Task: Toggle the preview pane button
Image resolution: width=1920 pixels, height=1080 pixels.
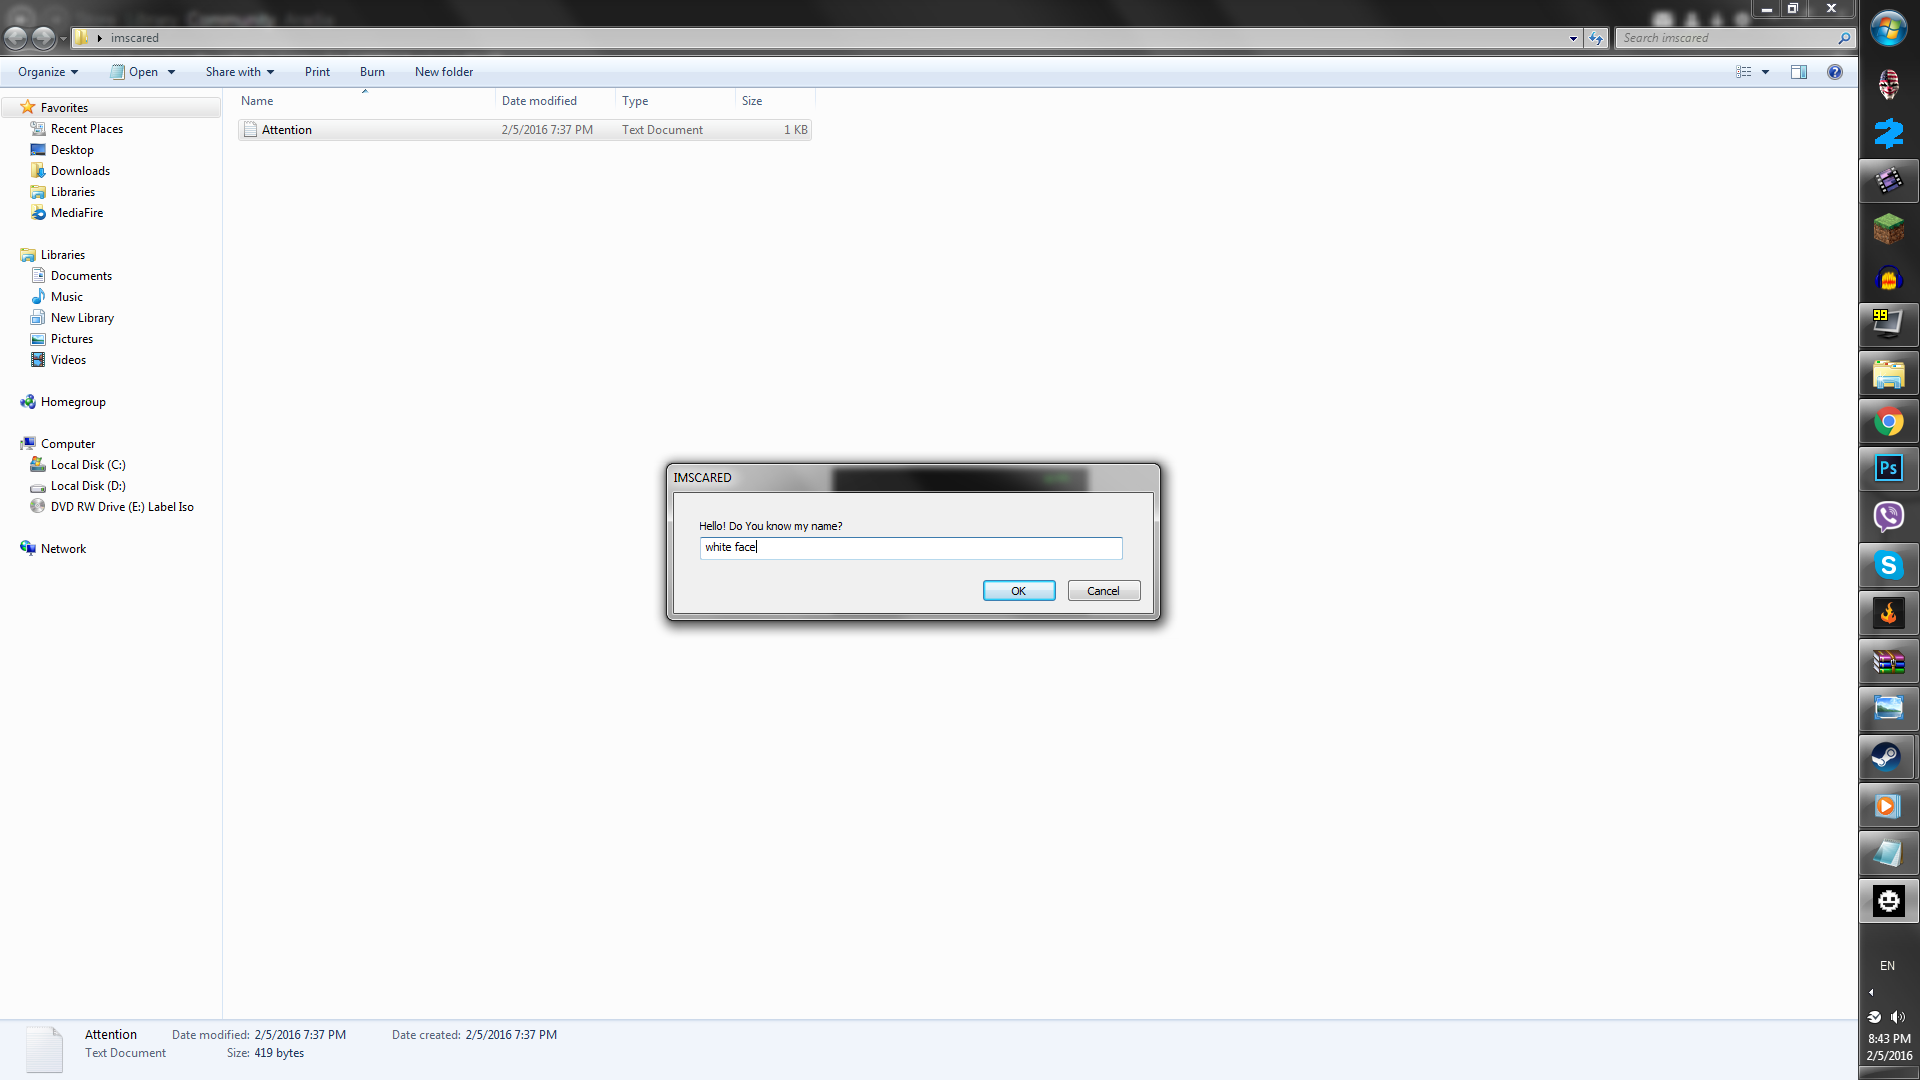Action: tap(1798, 72)
